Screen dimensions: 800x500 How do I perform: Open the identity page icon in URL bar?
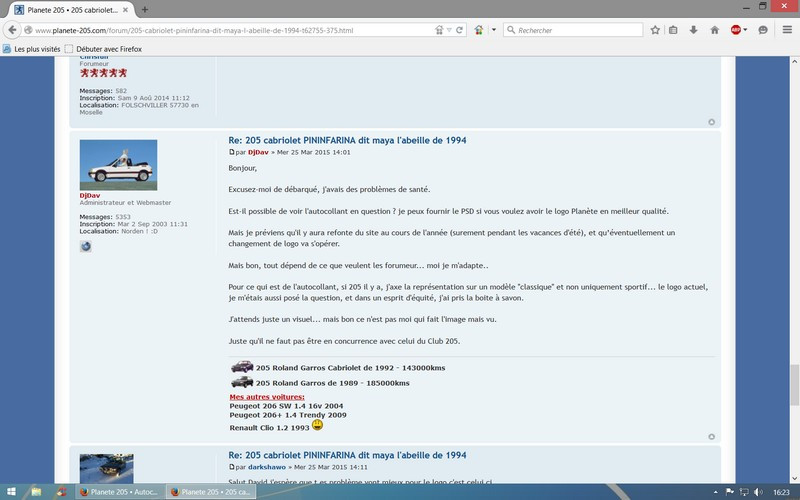coord(28,30)
